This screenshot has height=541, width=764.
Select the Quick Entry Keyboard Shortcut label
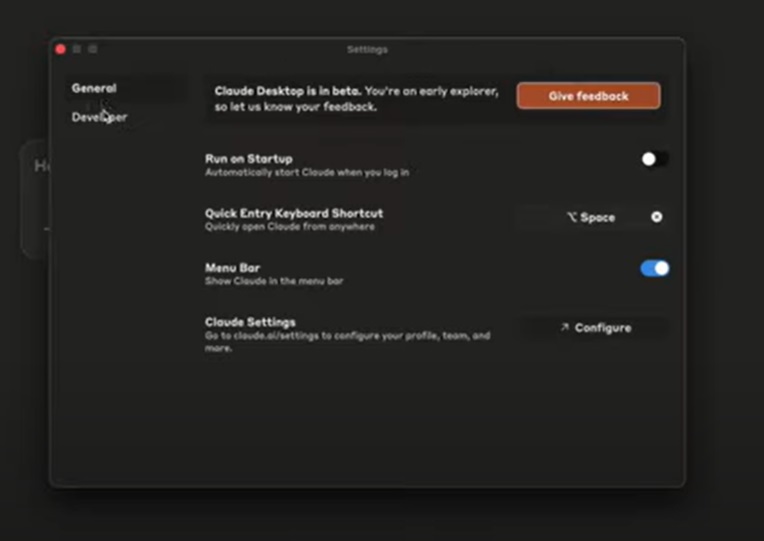[293, 213]
